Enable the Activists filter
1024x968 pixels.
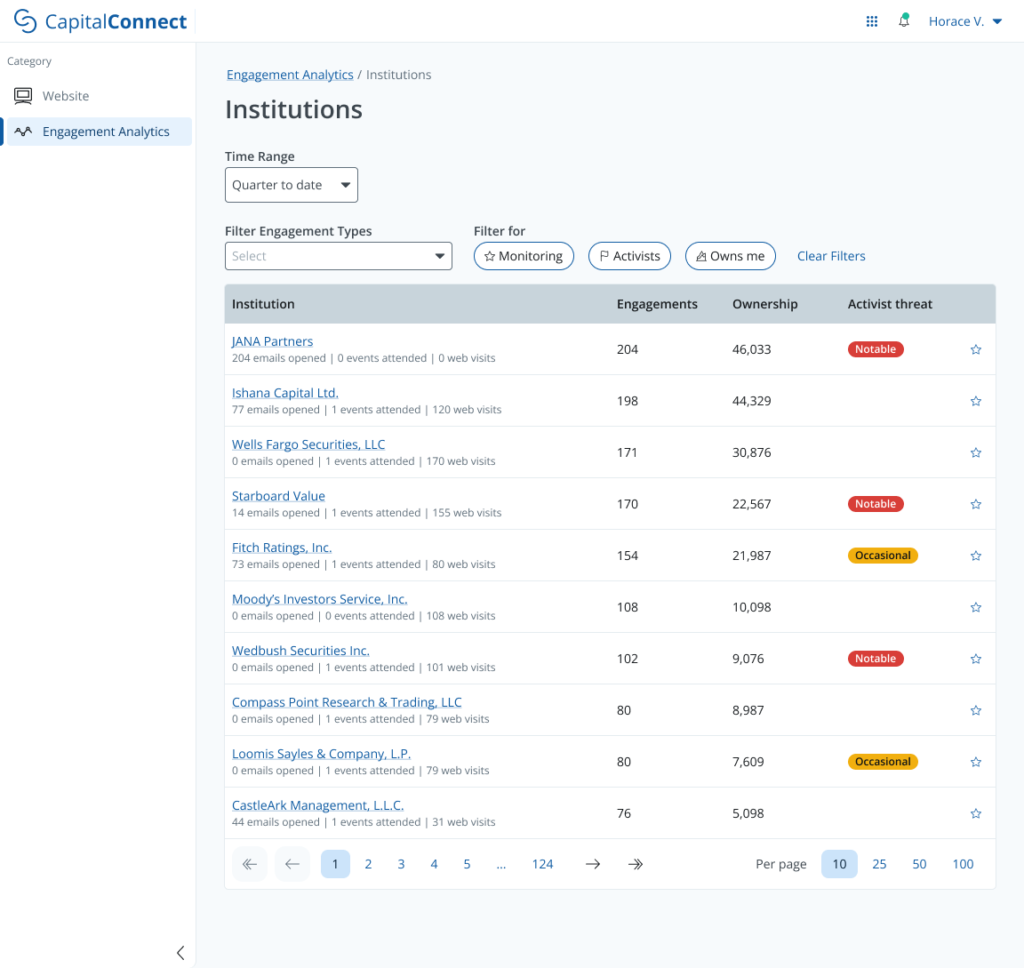click(629, 256)
